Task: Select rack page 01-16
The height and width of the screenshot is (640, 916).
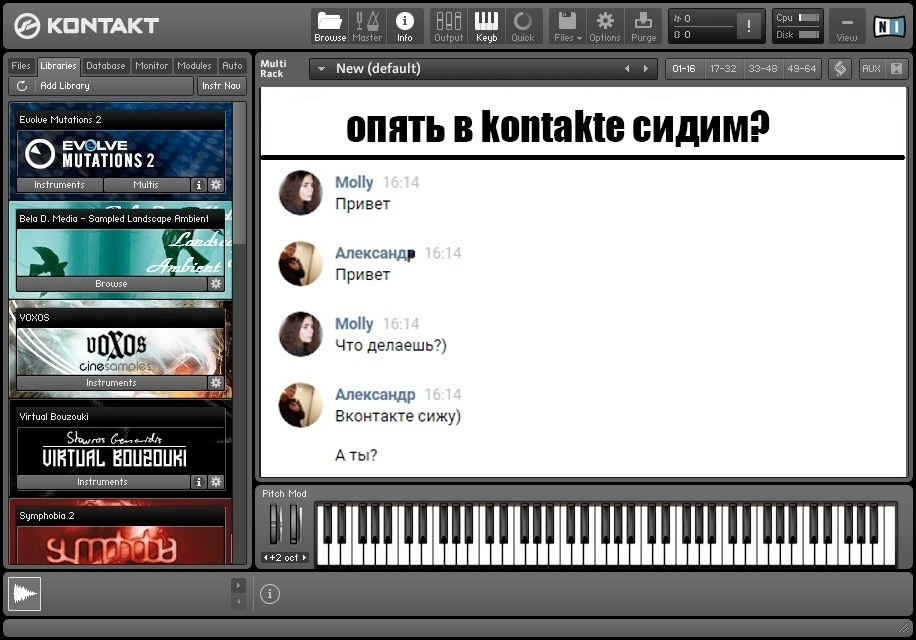Action: [x=684, y=69]
